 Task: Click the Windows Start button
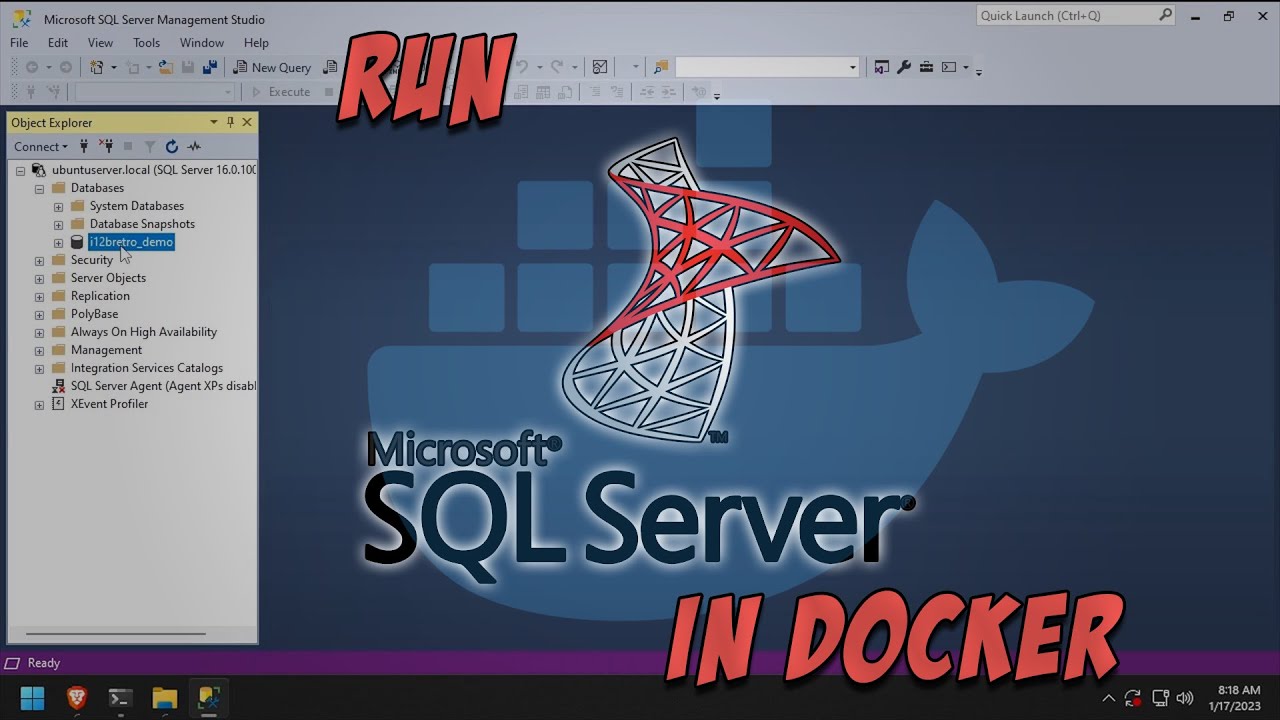32,697
